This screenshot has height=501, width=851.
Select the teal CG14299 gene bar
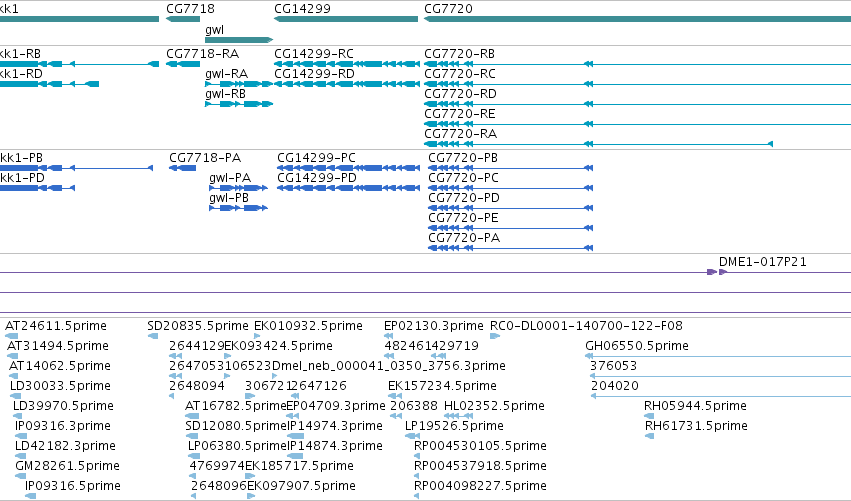pyautogui.click(x=346, y=19)
